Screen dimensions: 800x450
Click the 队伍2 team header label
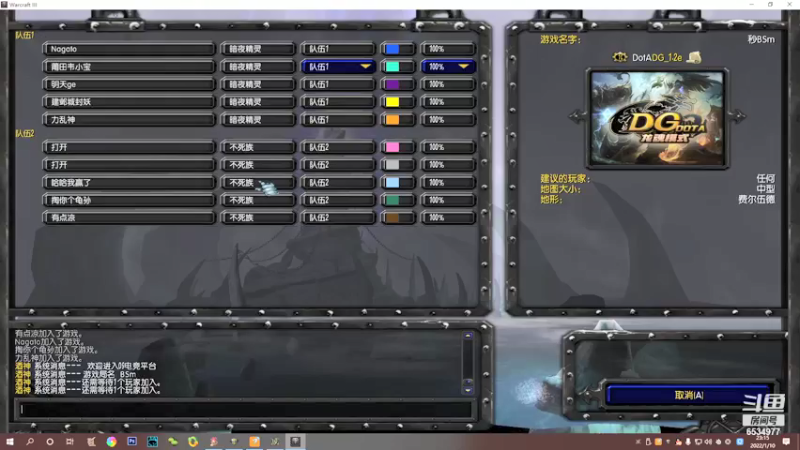(x=24, y=133)
